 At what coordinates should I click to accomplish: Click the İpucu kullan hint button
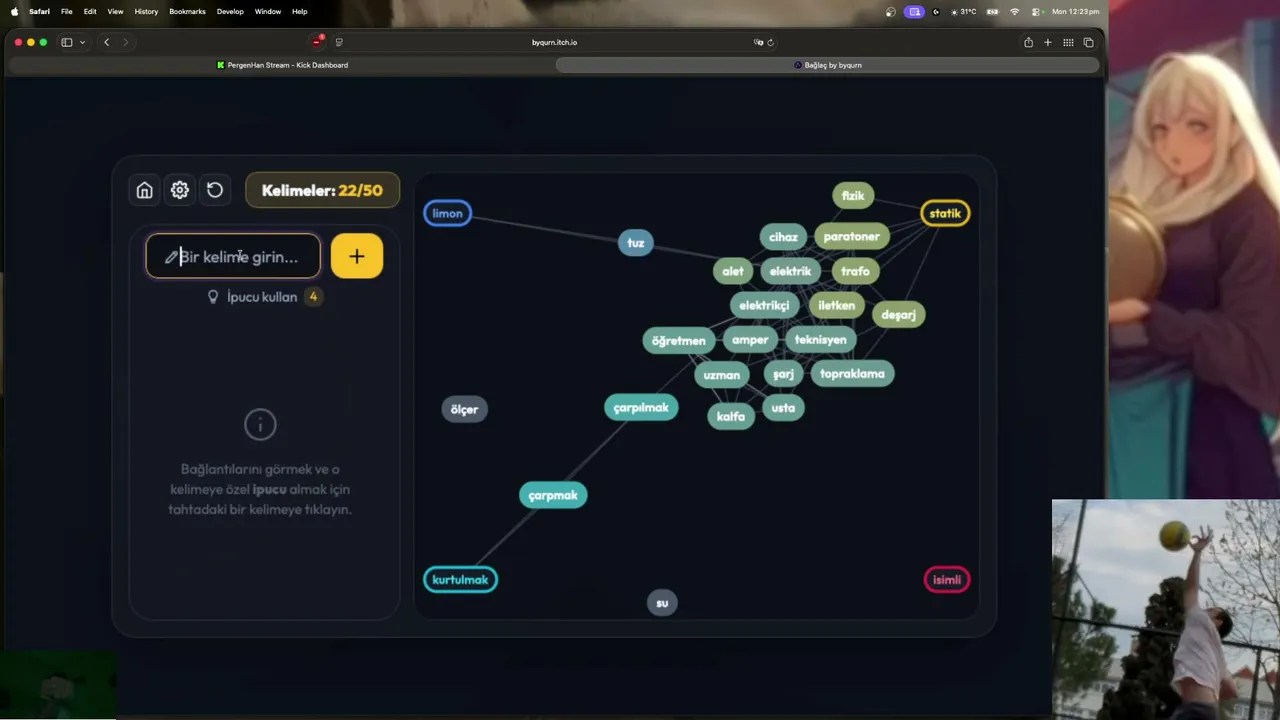[262, 297]
